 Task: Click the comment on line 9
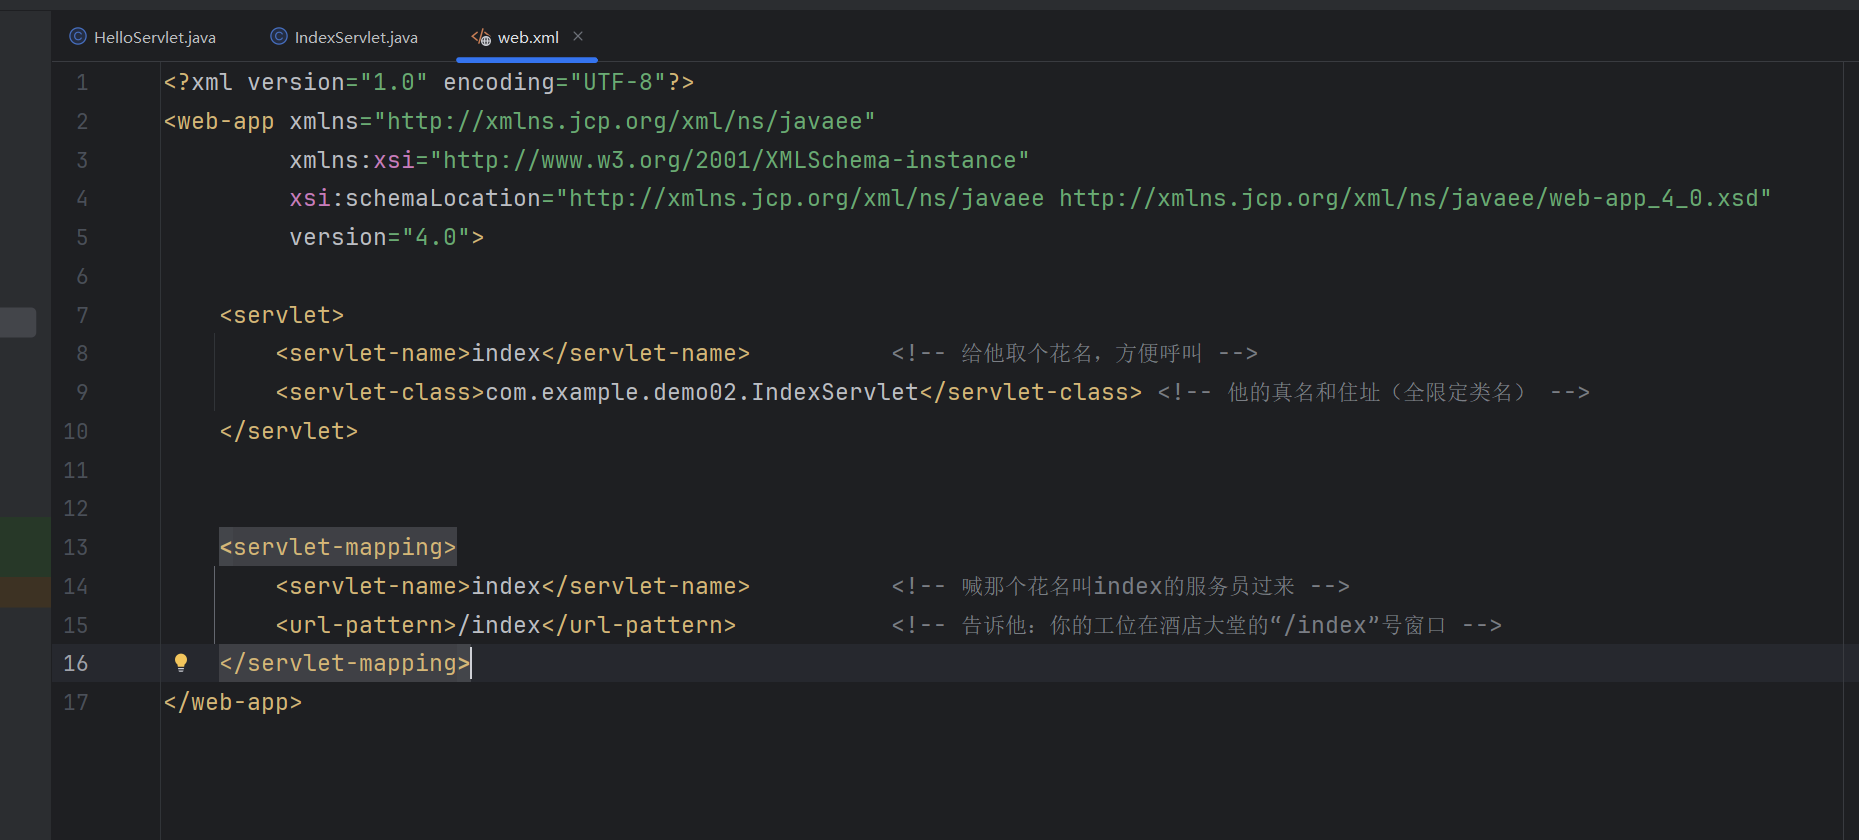click(x=1374, y=392)
